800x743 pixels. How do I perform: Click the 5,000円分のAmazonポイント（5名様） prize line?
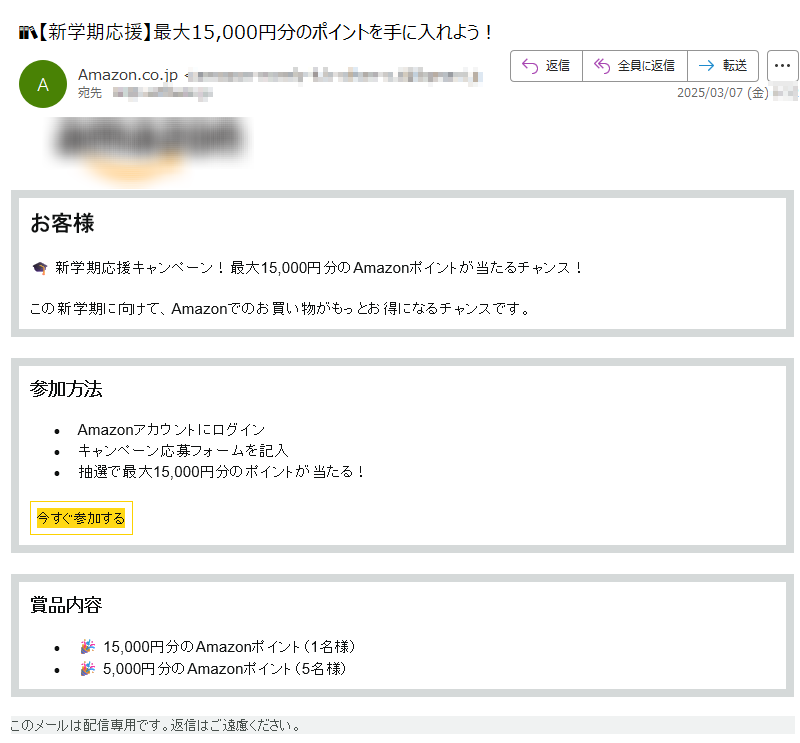(214, 668)
